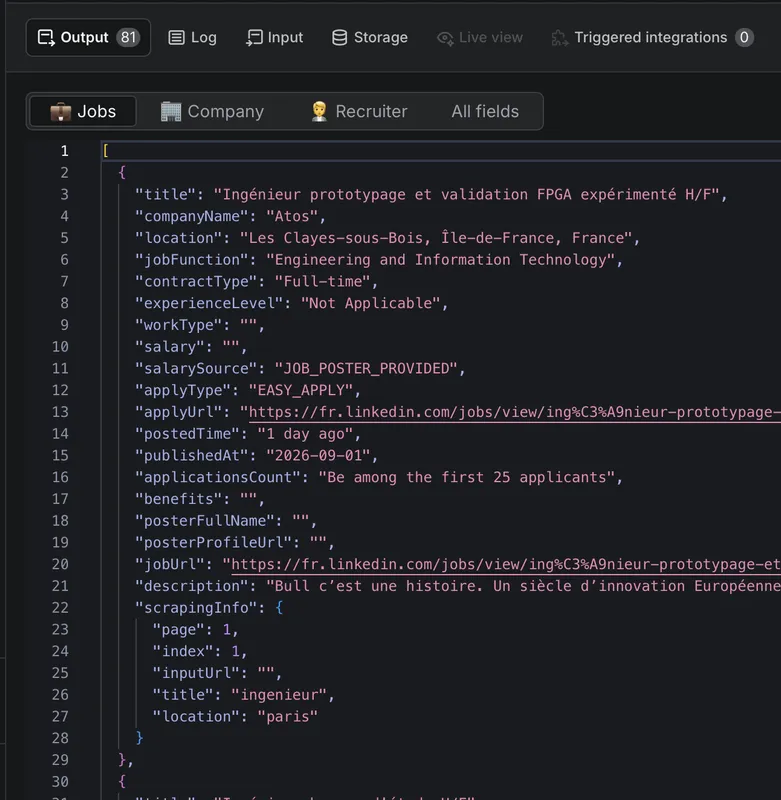This screenshot has height=800, width=781.
Task: Click the "posterFullName" key
Action: coord(205,521)
